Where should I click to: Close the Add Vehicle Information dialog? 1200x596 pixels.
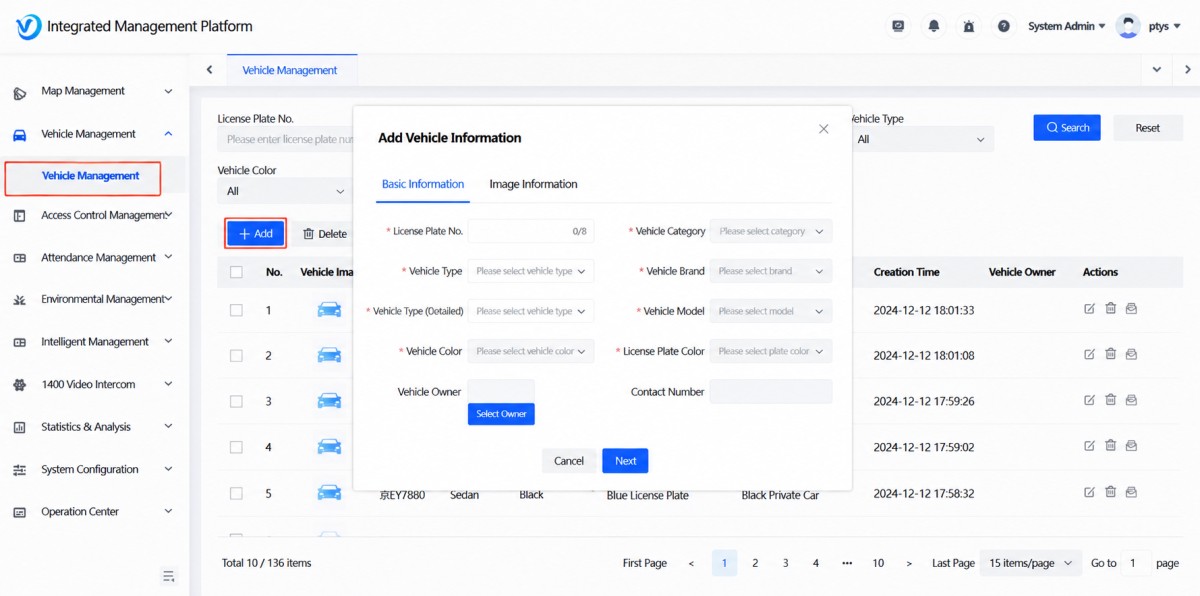tap(824, 129)
